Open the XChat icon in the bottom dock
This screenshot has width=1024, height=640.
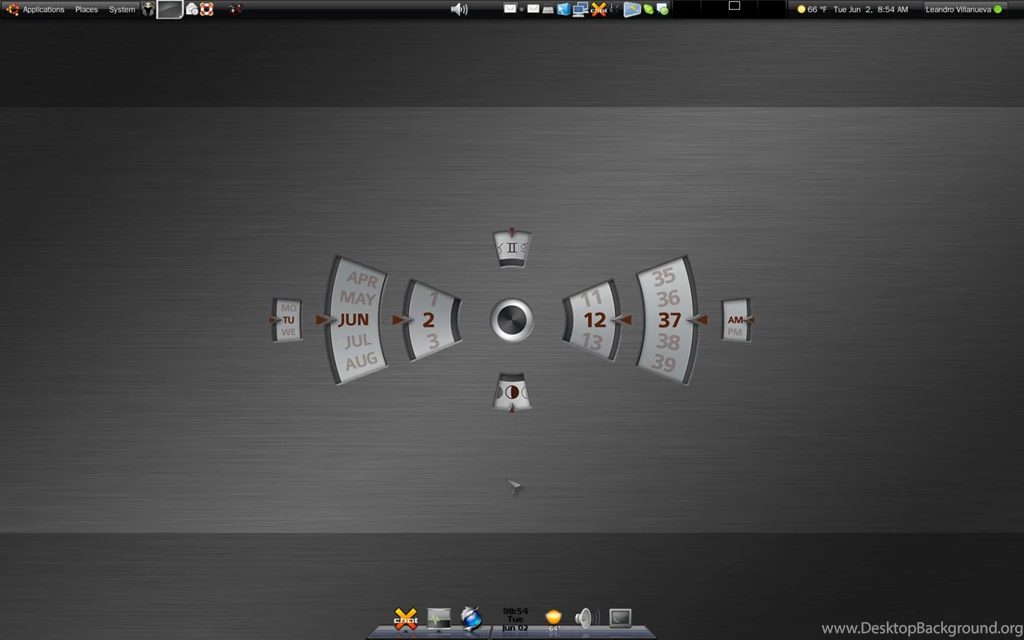tap(405, 619)
